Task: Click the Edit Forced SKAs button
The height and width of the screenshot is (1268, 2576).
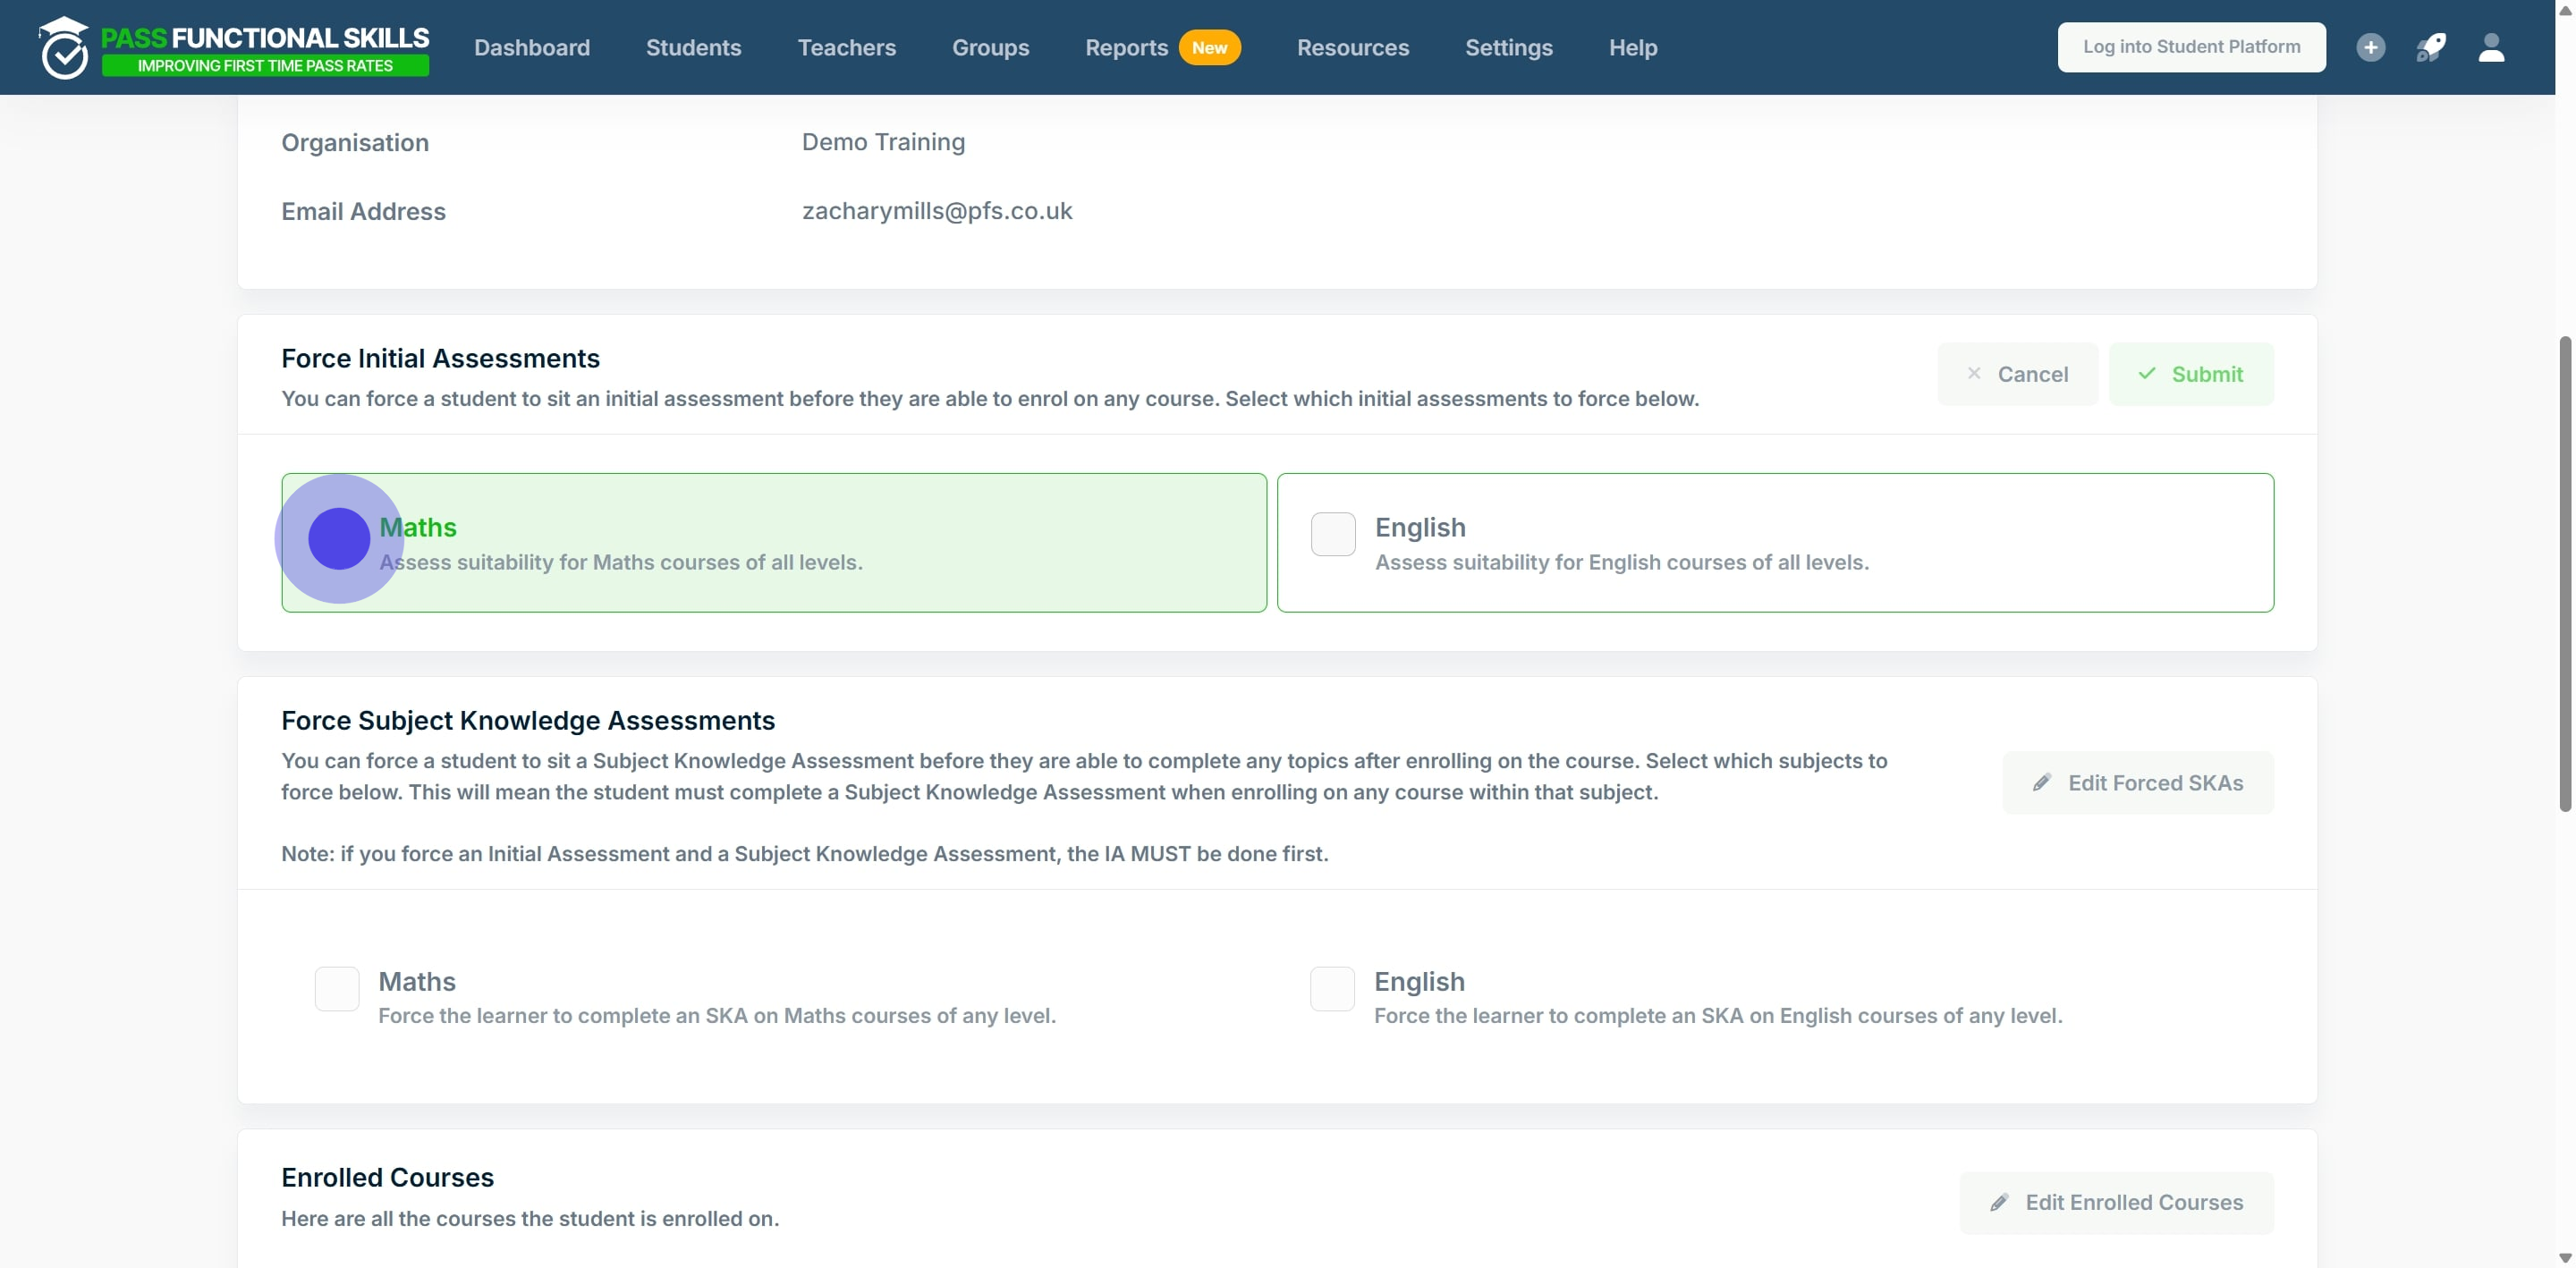Action: coord(2138,783)
